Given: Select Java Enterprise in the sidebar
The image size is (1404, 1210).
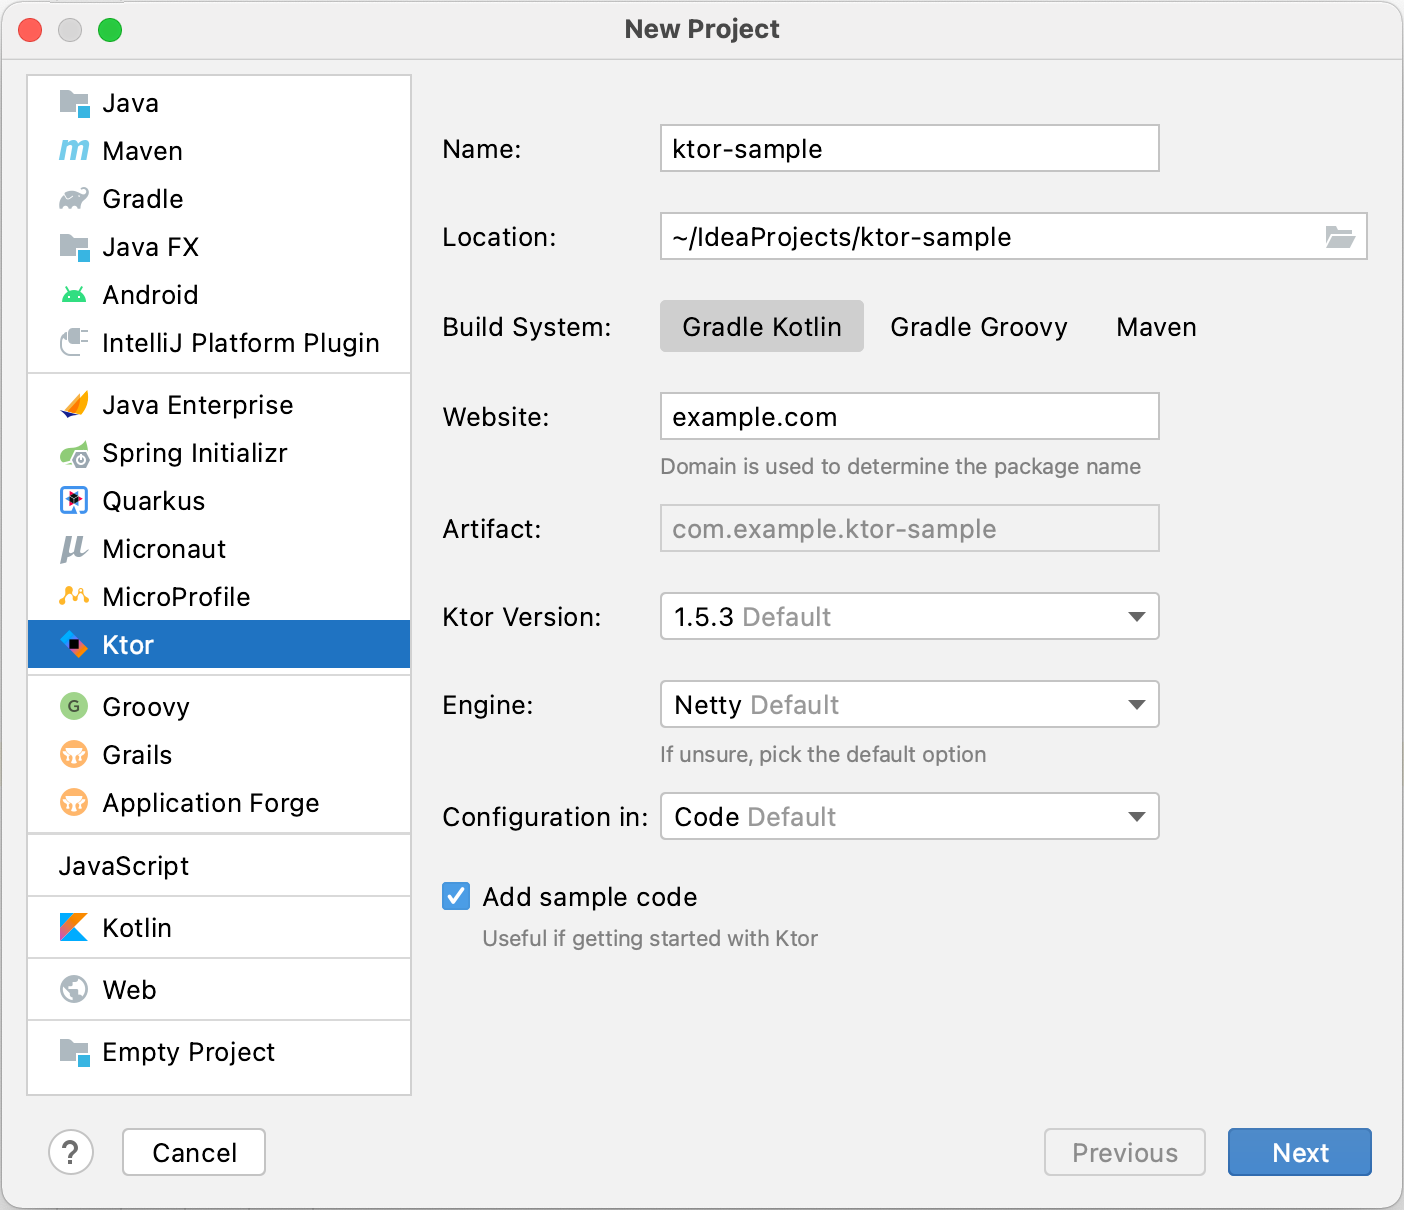Looking at the screenshot, I should (x=196, y=405).
